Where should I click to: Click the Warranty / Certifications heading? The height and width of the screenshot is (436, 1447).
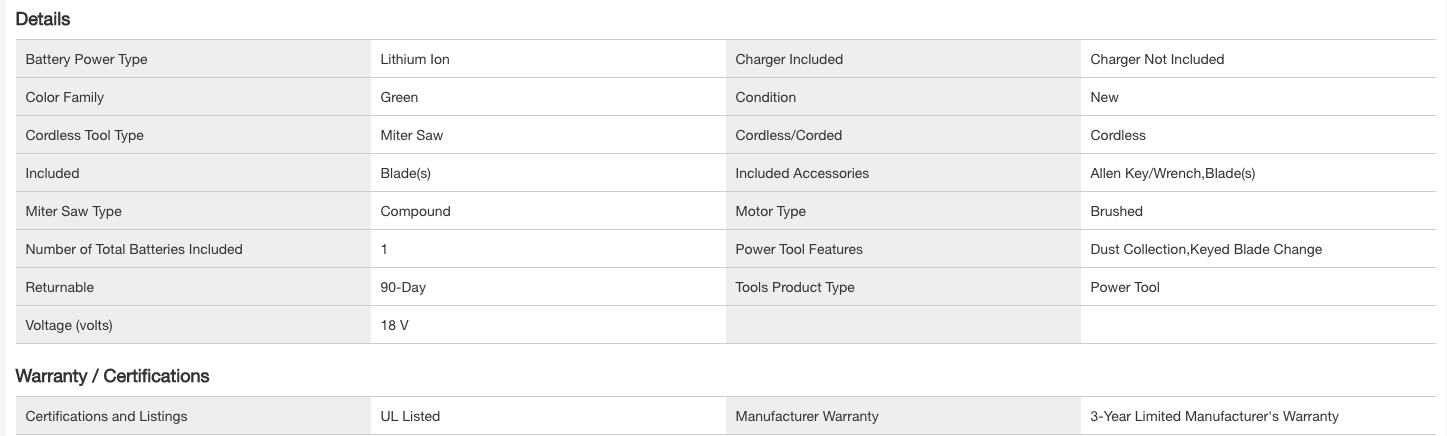pos(112,376)
